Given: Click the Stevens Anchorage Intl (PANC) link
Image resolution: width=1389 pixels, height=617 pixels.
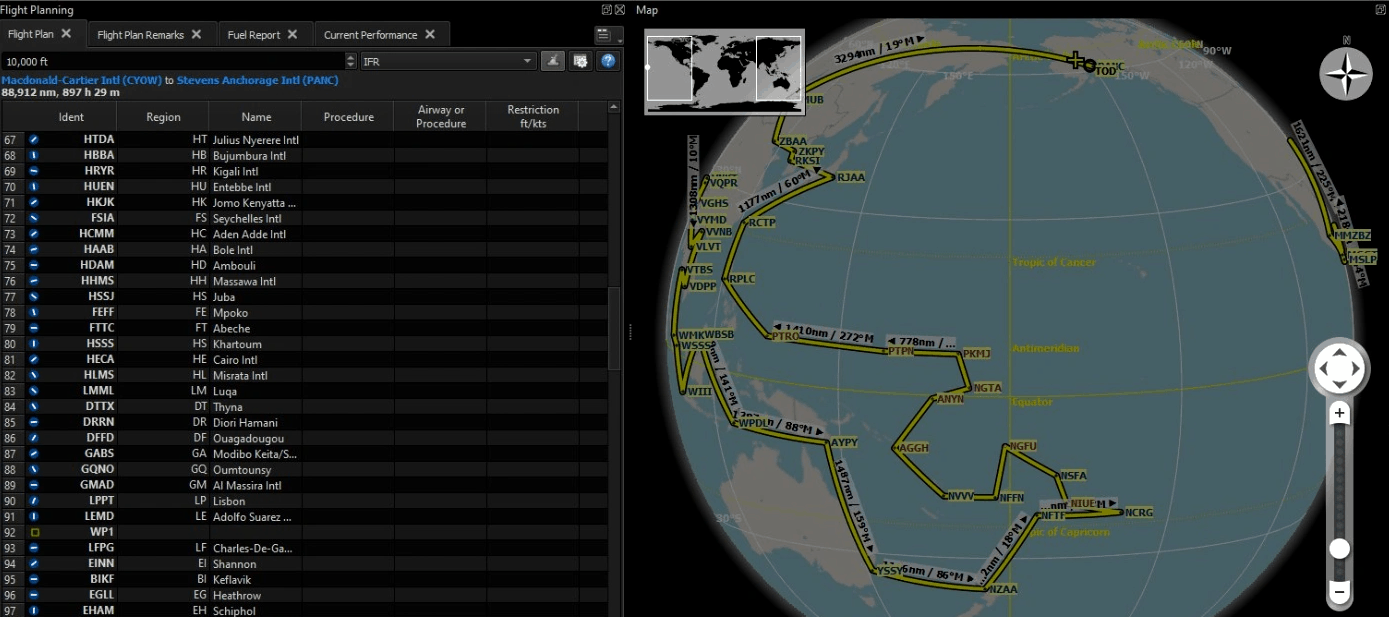Looking at the screenshot, I should pos(257,80).
